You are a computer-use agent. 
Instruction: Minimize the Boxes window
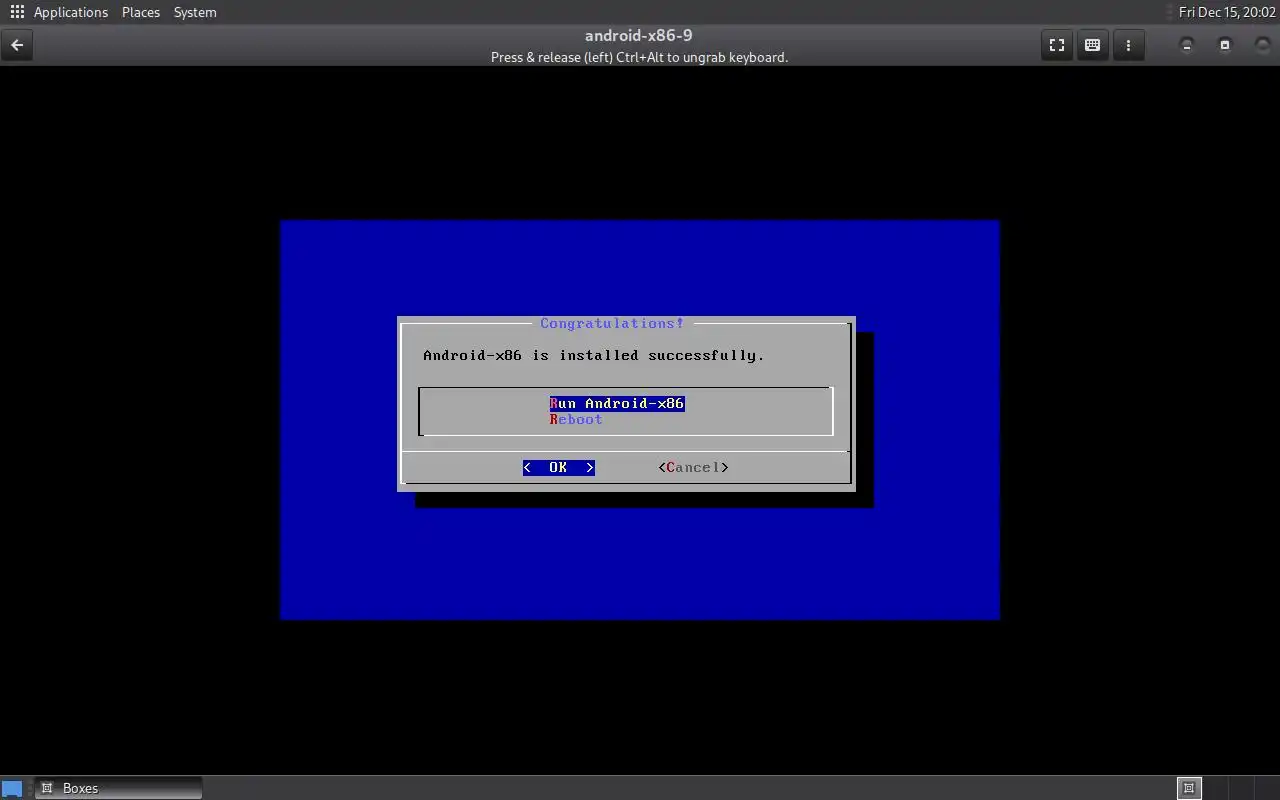pos(1187,45)
